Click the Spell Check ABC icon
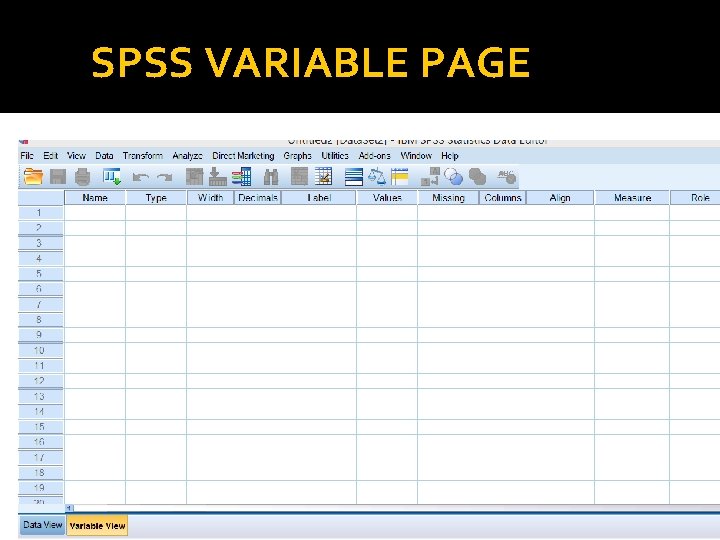720x540 pixels. pyautogui.click(x=506, y=177)
